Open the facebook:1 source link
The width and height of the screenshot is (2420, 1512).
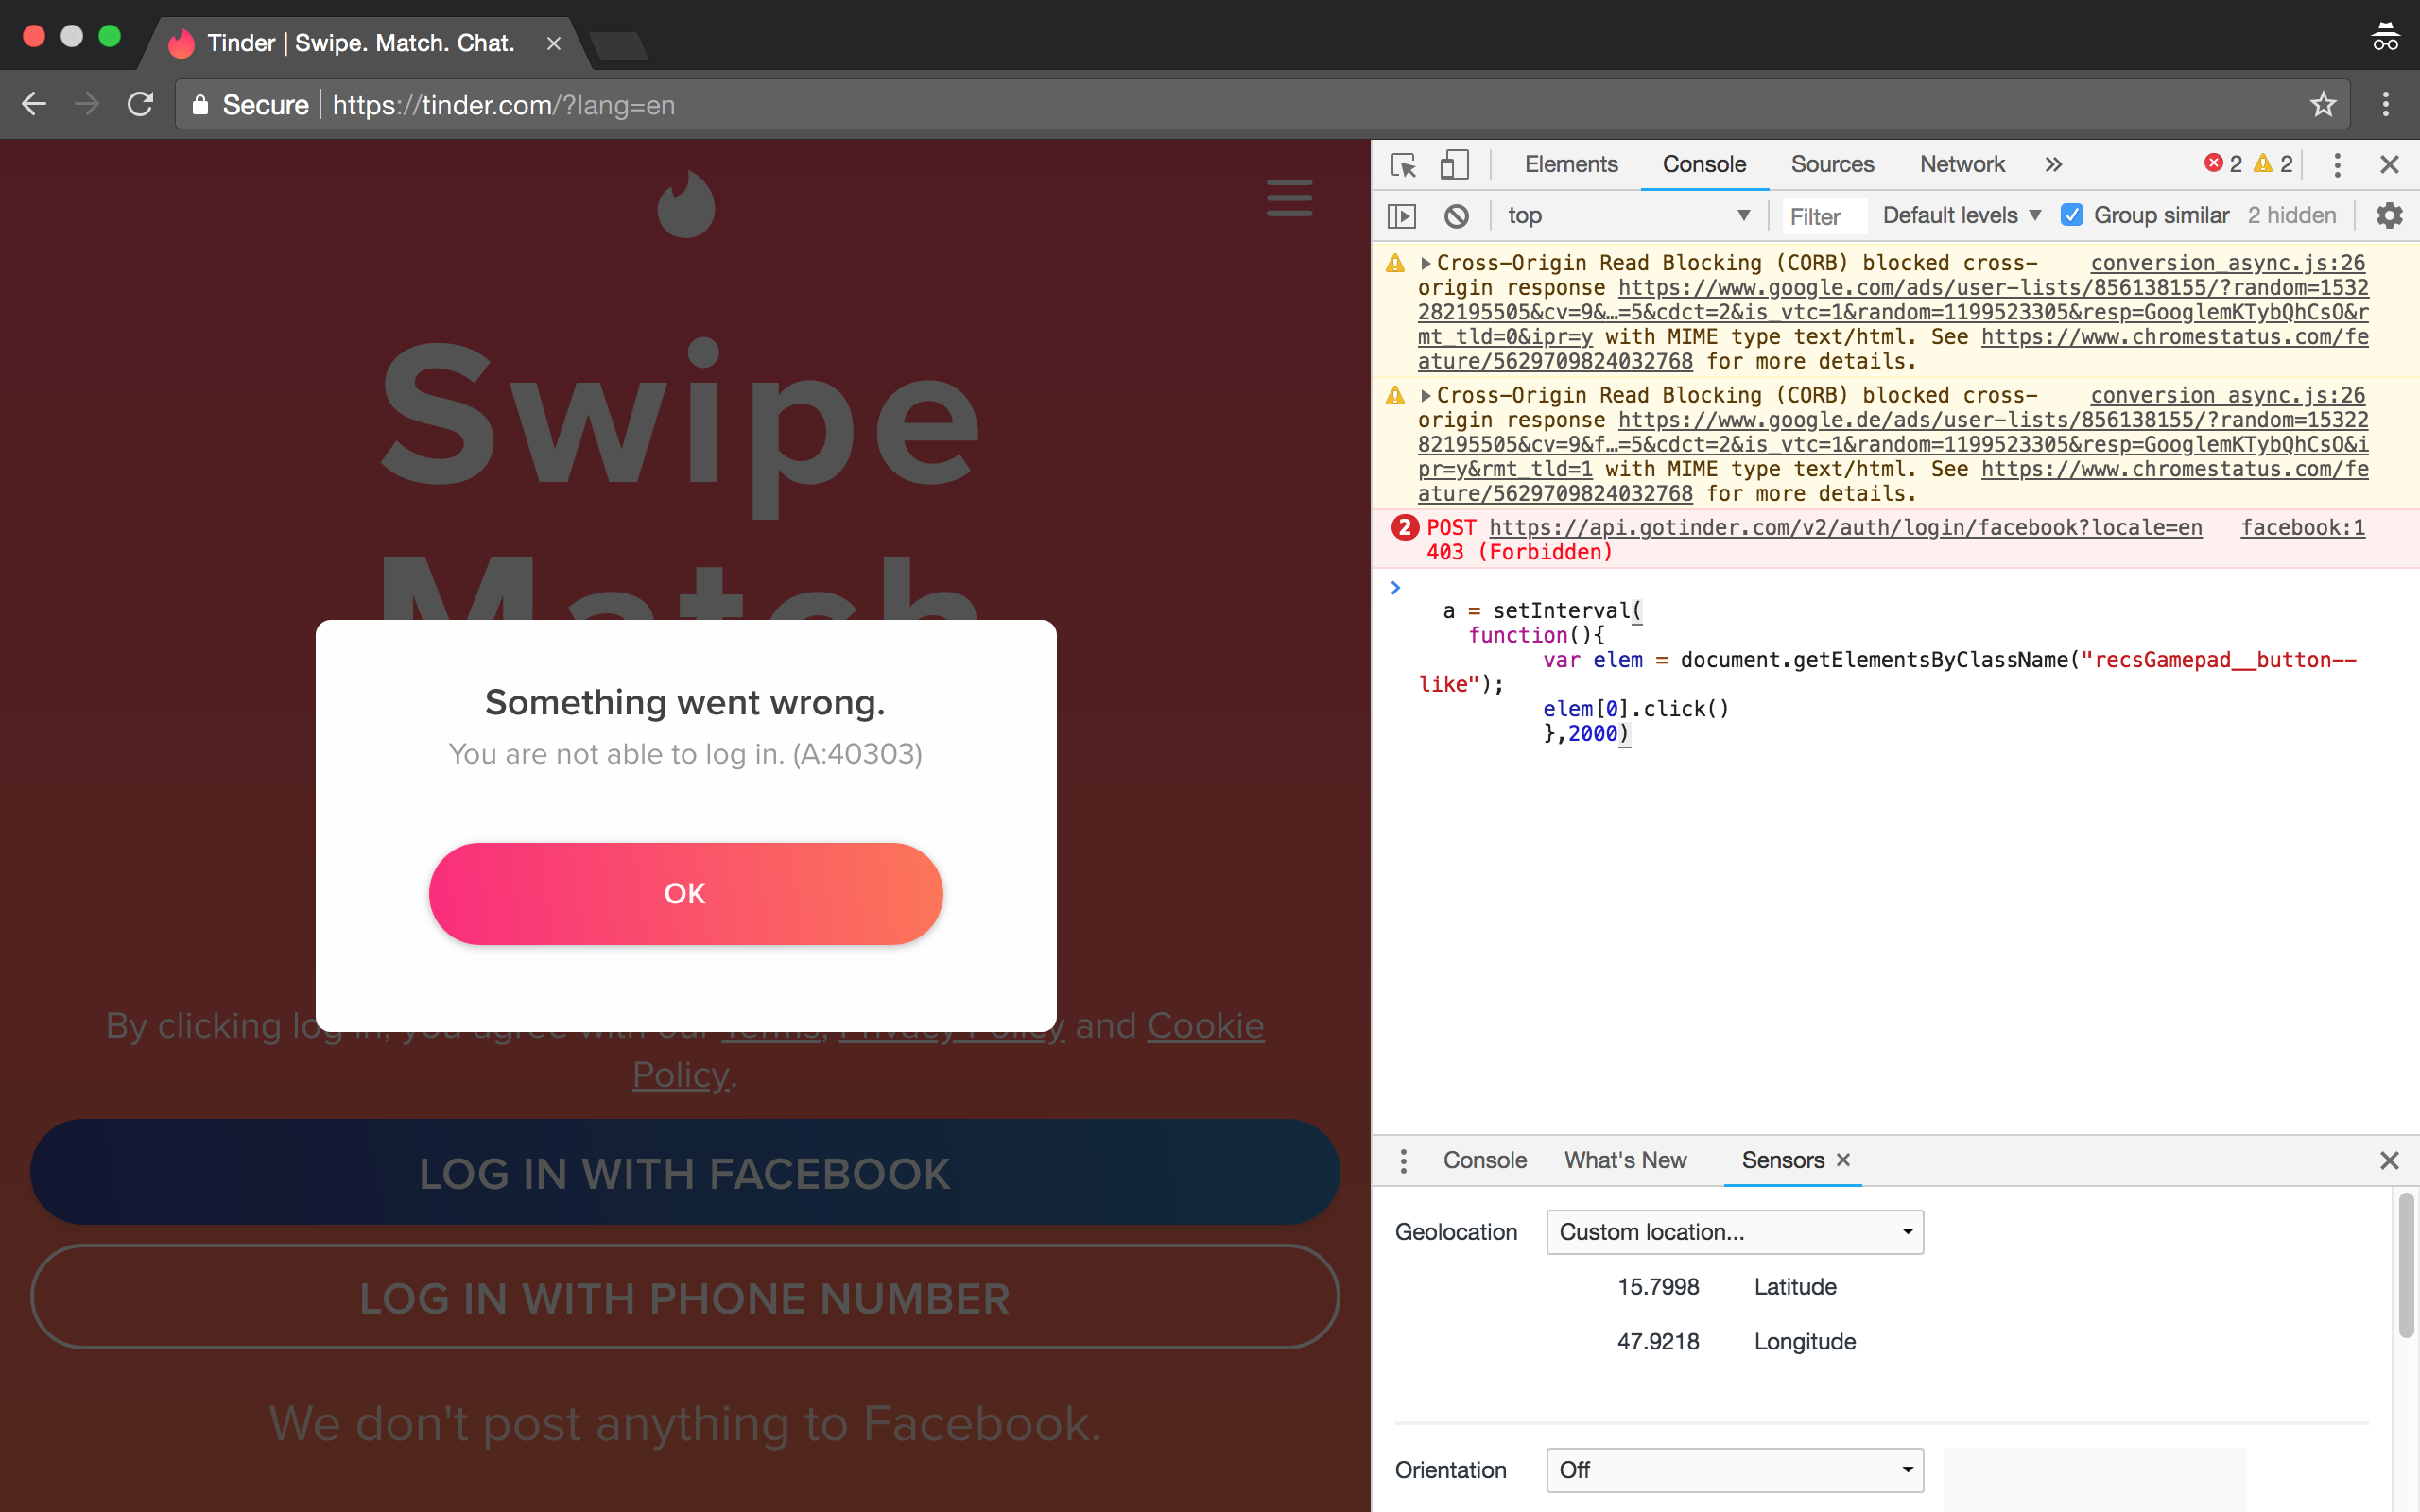[x=2302, y=528]
